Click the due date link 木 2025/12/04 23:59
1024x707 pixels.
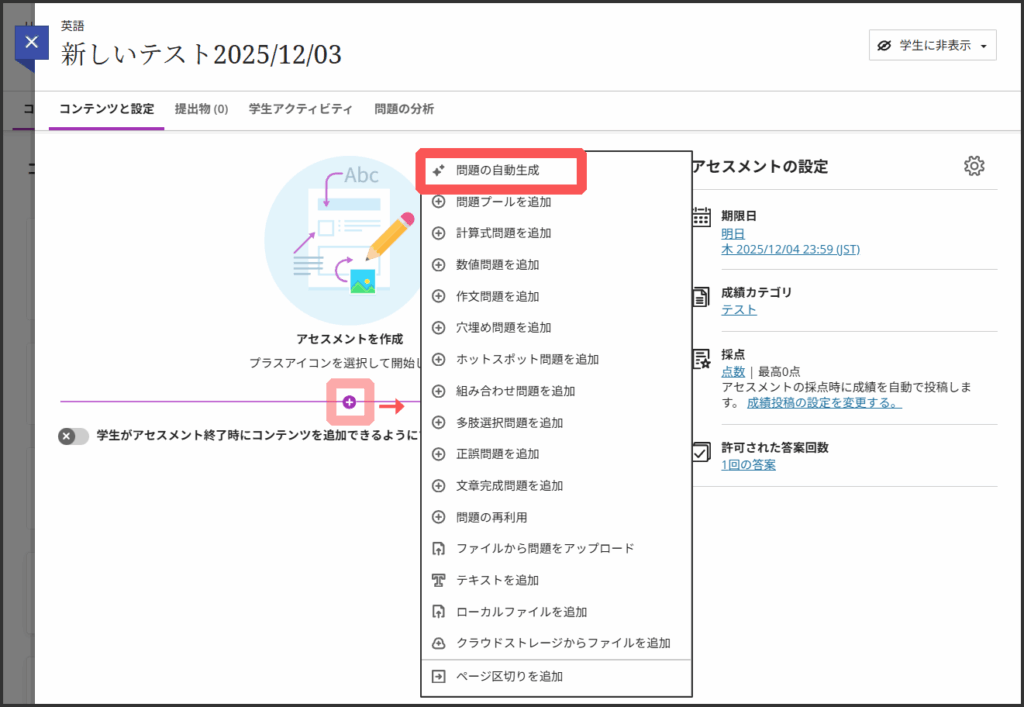point(790,249)
